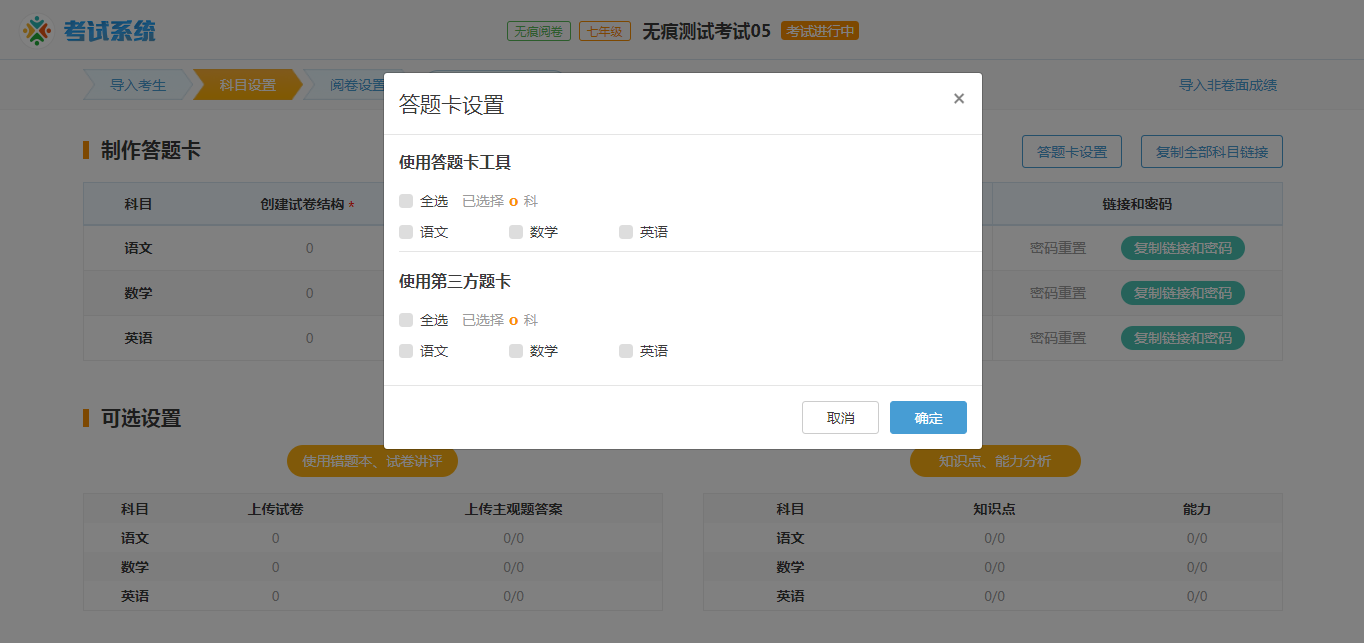Click the 上传试卷 column header
Viewport: 1364px width, 643px height.
(x=276, y=509)
